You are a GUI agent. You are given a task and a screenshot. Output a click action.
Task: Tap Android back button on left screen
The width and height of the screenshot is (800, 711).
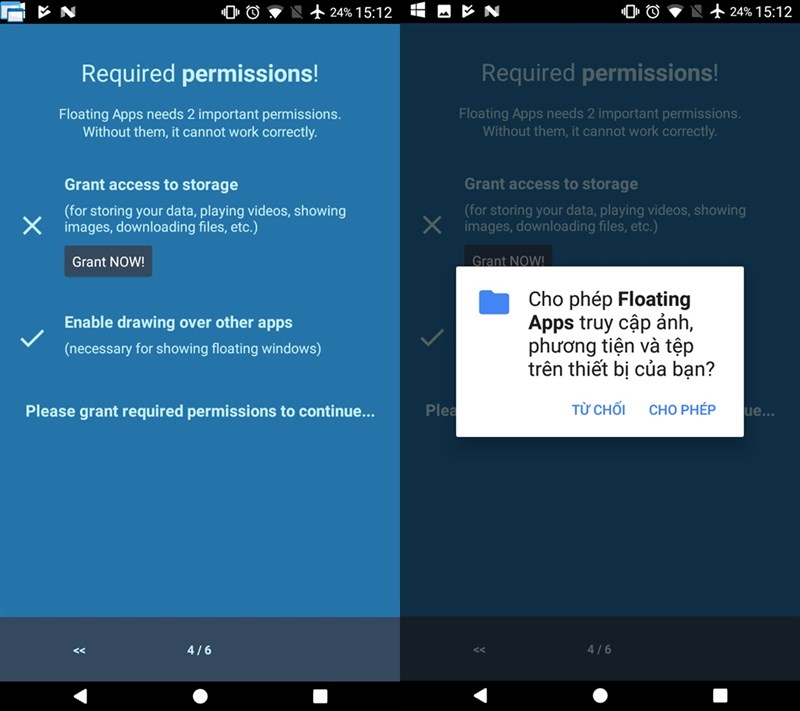tap(80, 696)
